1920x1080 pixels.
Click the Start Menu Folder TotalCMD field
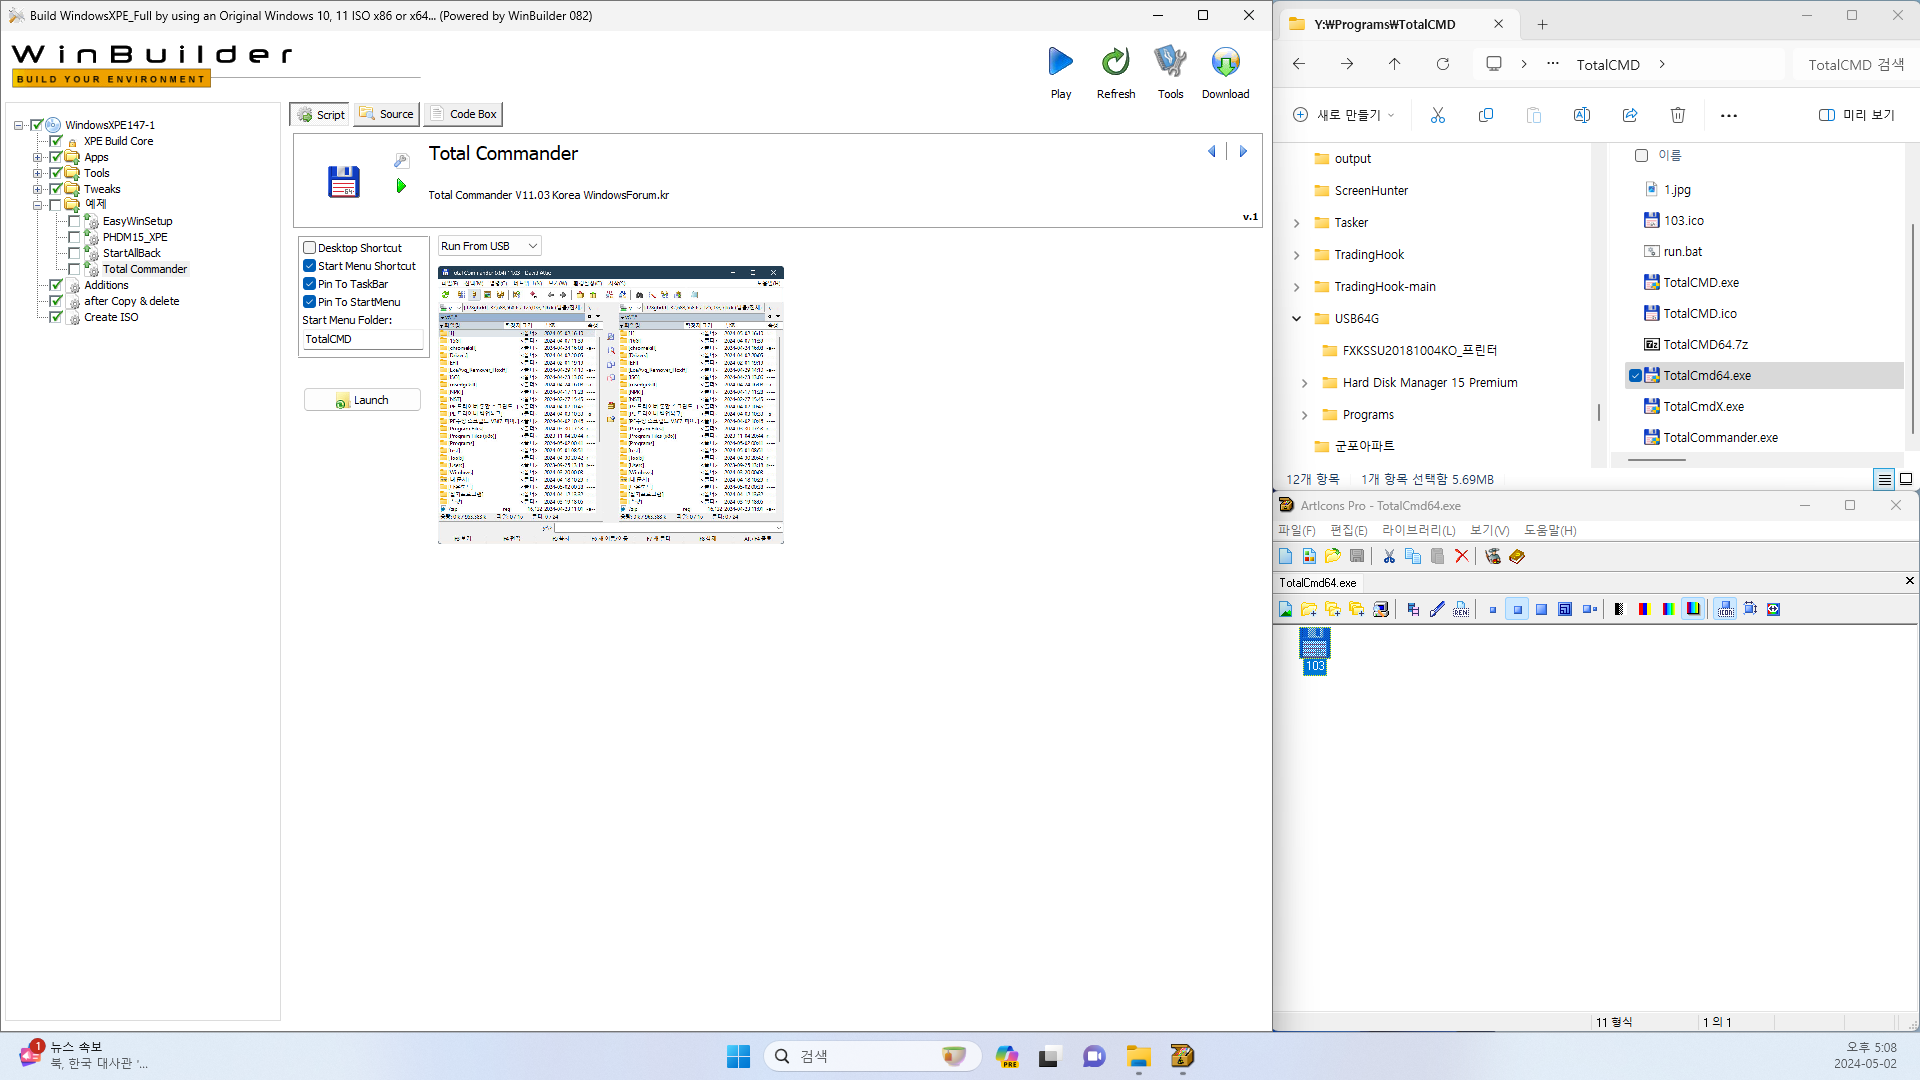362,339
